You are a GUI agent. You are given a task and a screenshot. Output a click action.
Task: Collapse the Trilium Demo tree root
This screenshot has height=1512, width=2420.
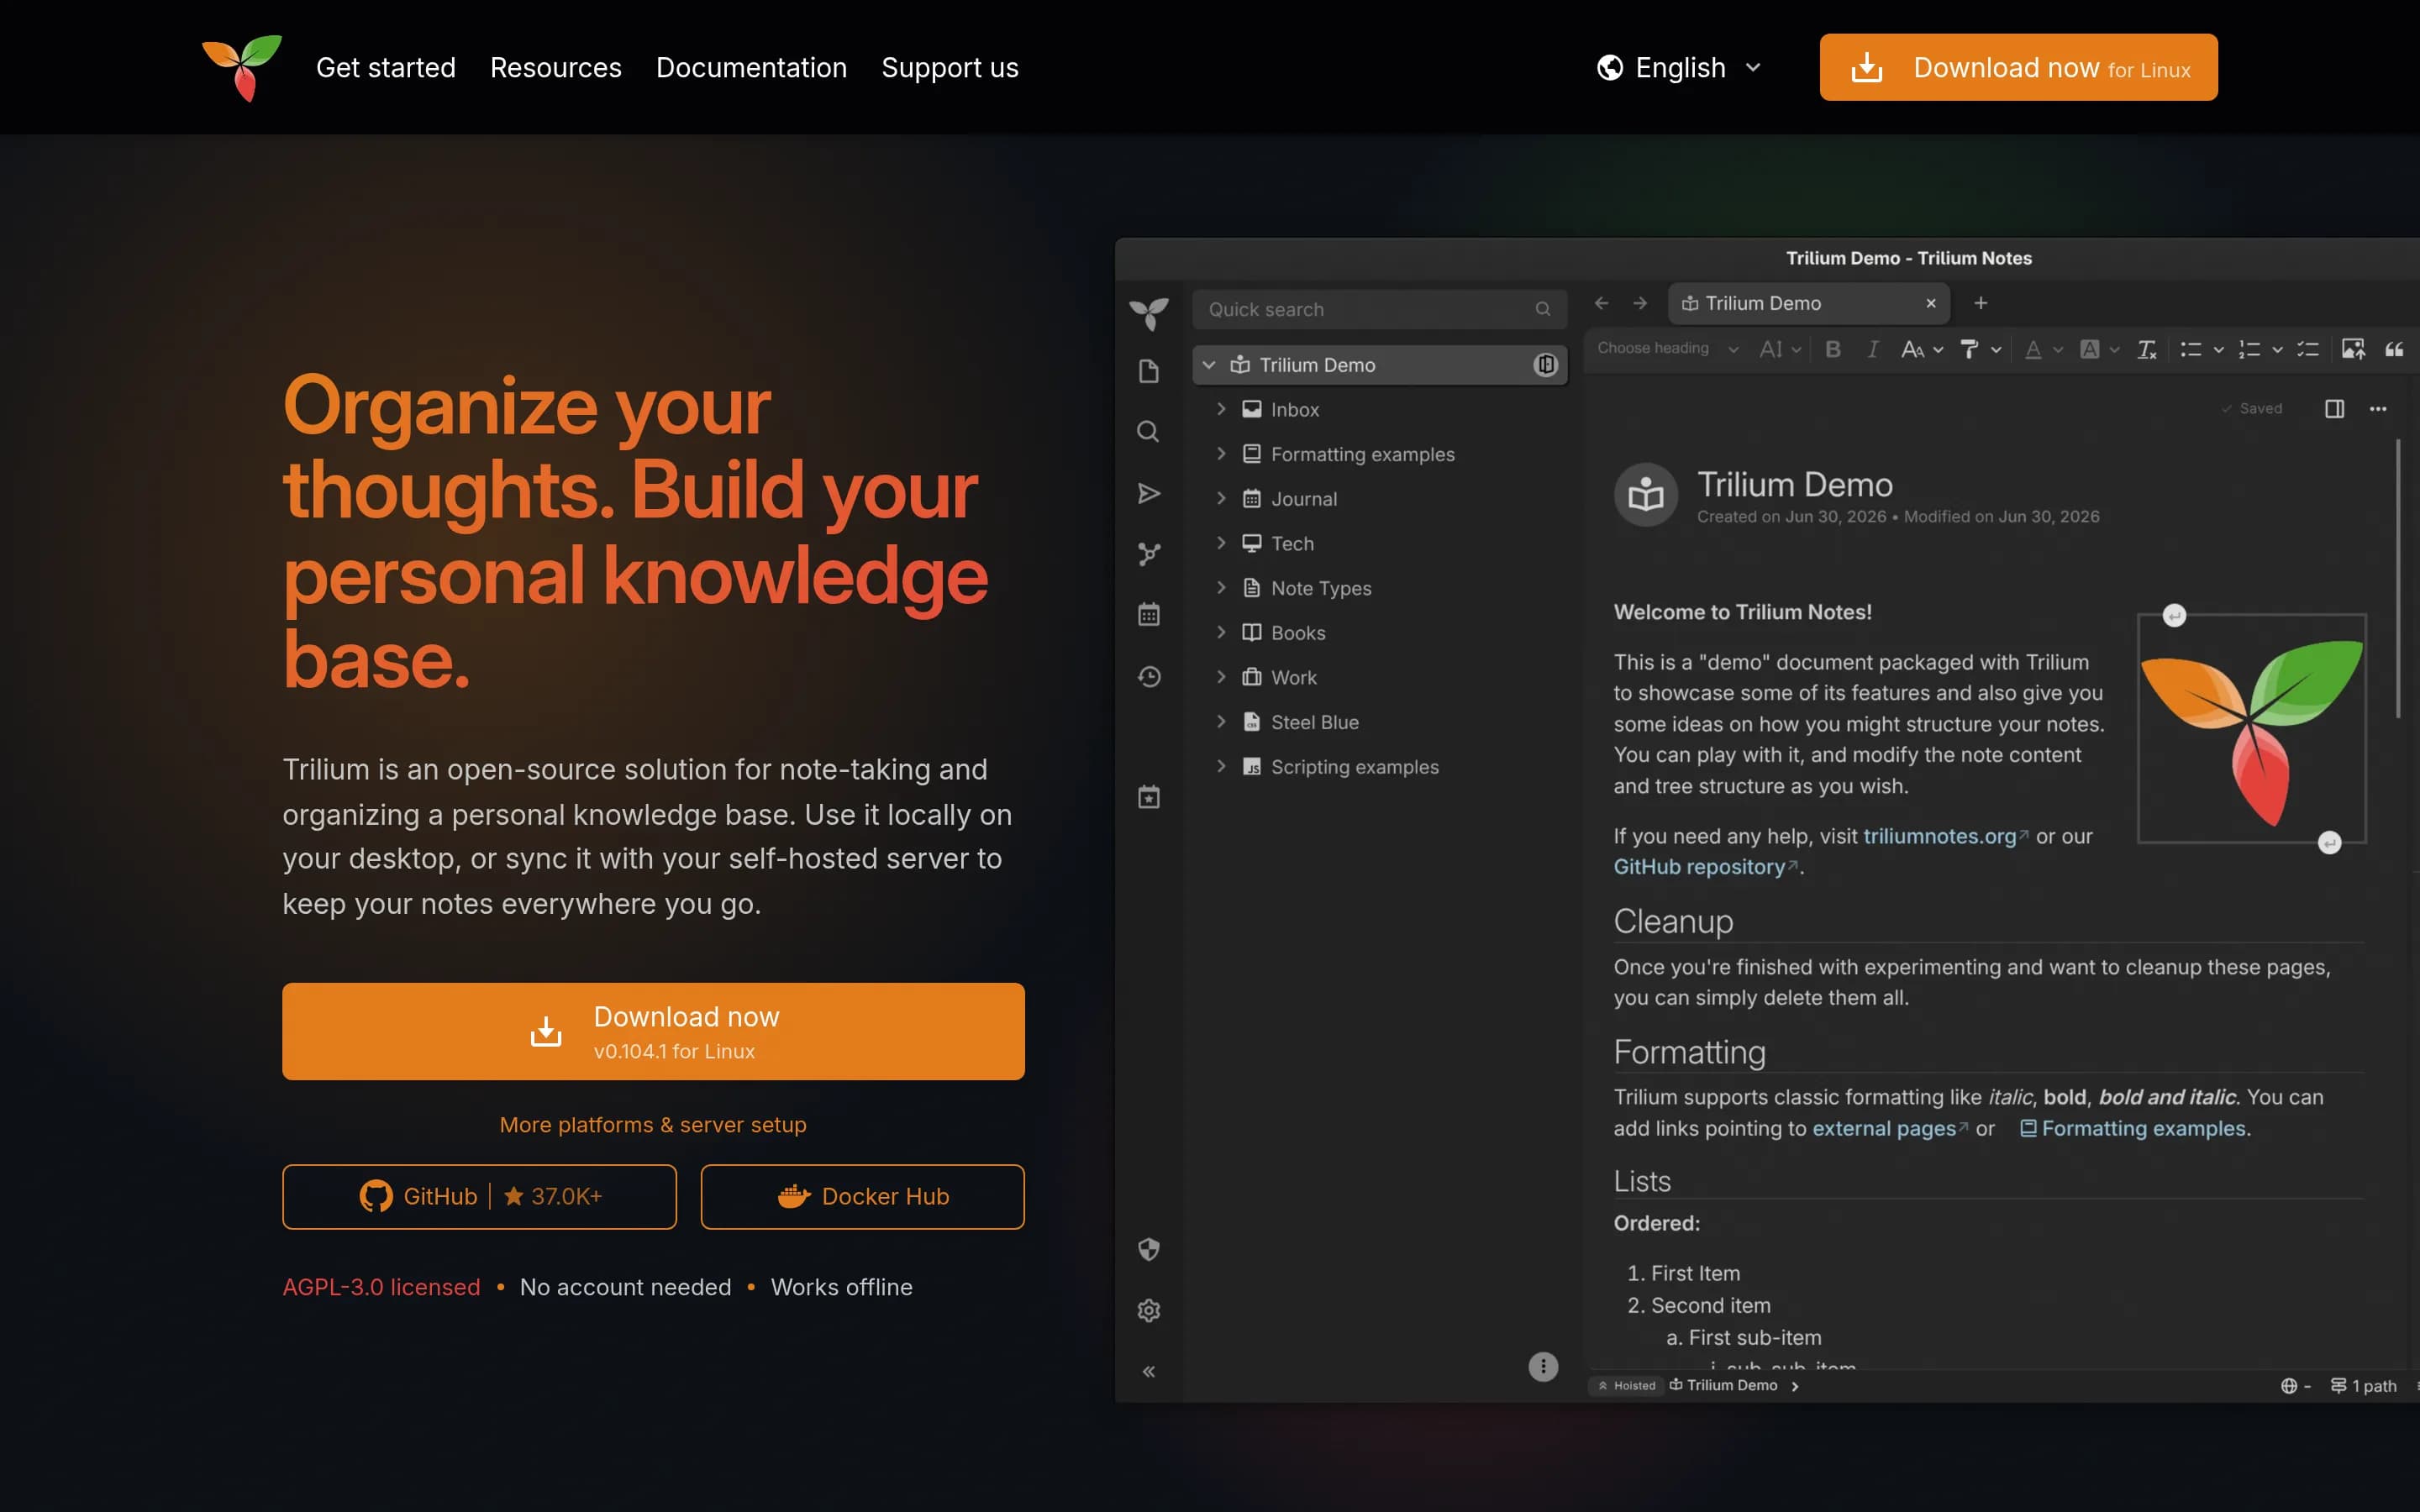(x=1209, y=365)
